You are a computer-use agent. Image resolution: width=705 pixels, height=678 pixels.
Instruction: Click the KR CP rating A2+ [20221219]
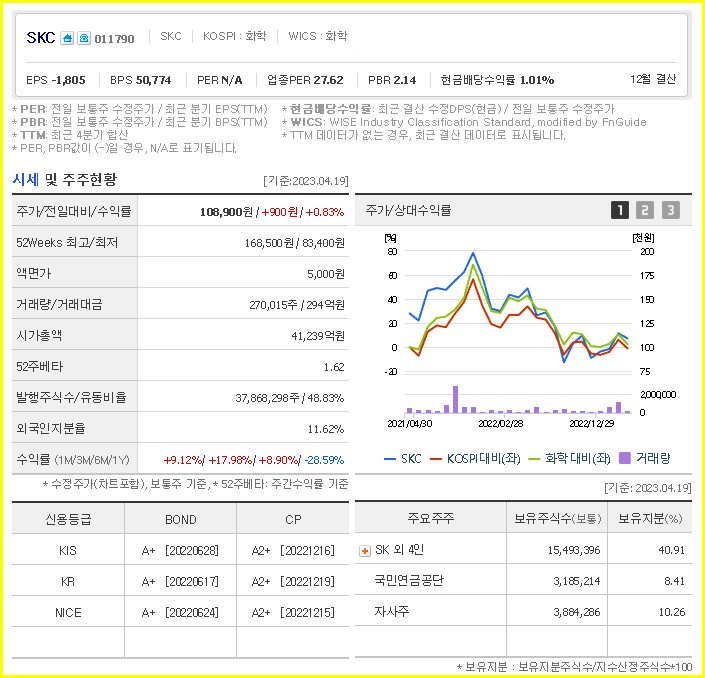(293, 581)
